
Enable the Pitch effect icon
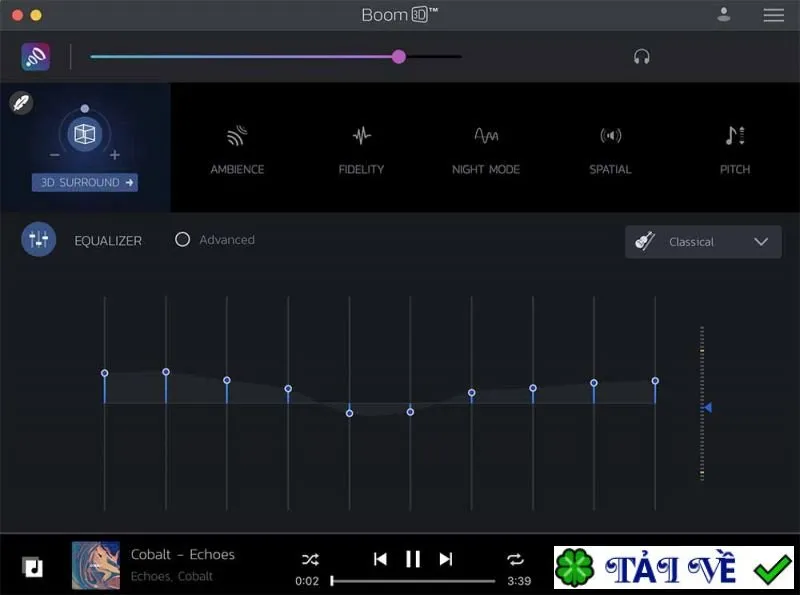(x=735, y=136)
